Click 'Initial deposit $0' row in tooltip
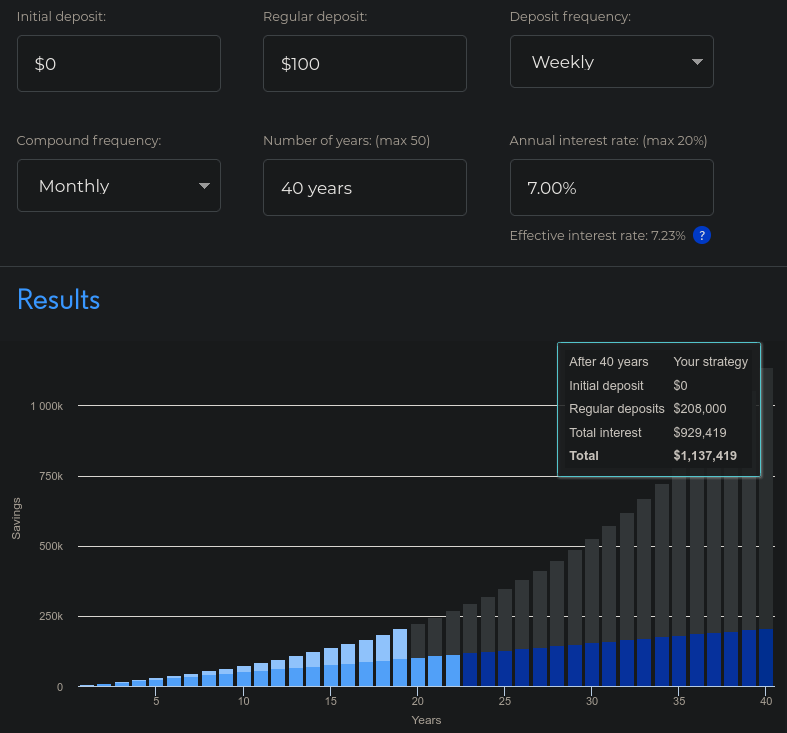The width and height of the screenshot is (787, 733). point(628,386)
